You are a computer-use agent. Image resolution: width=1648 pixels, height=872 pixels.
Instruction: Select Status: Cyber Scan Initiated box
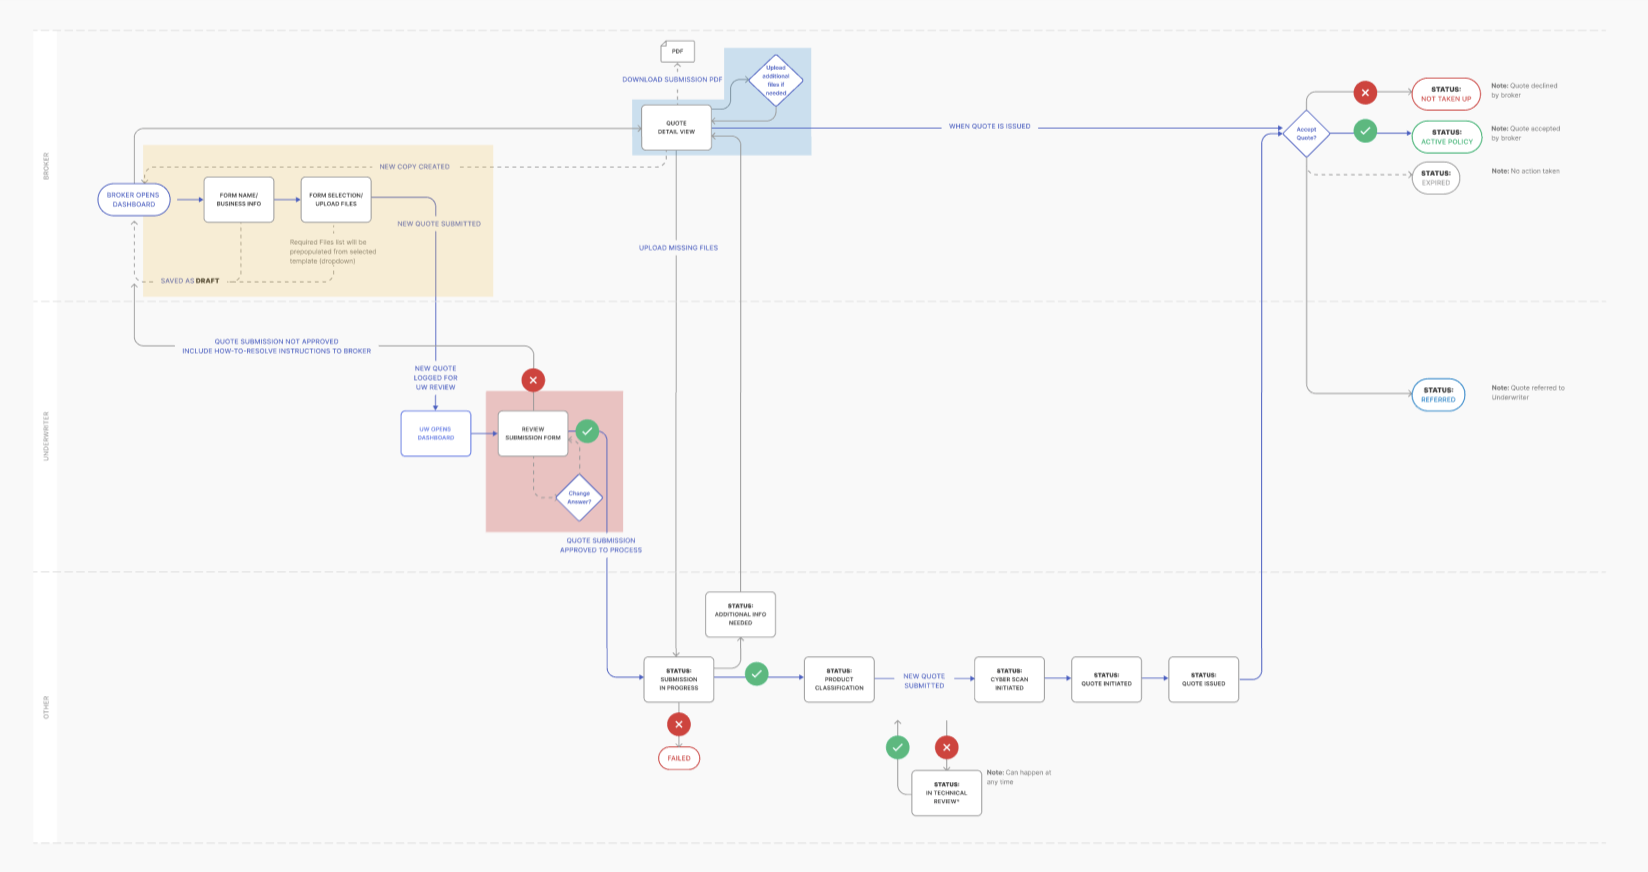tap(1009, 679)
